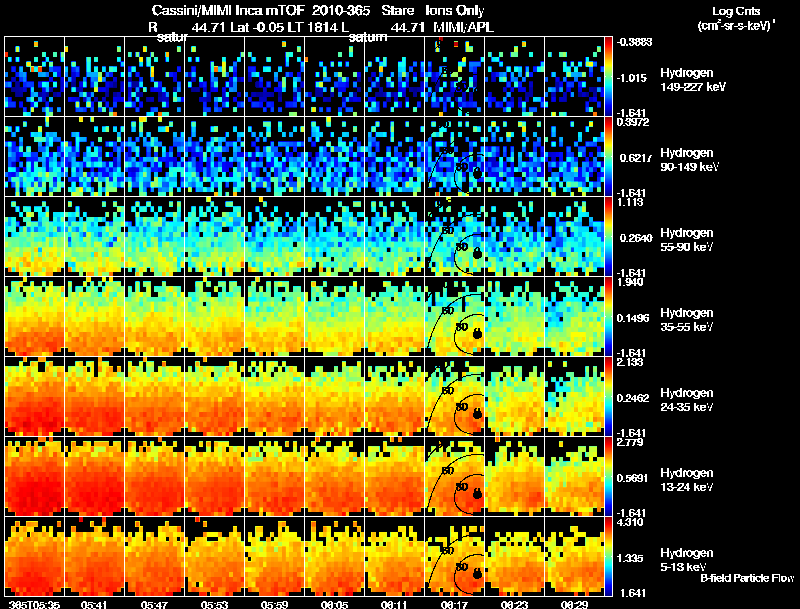Click the Saturn disc in the 35-55 keV row

pyautogui.click(x=477, y=334)
